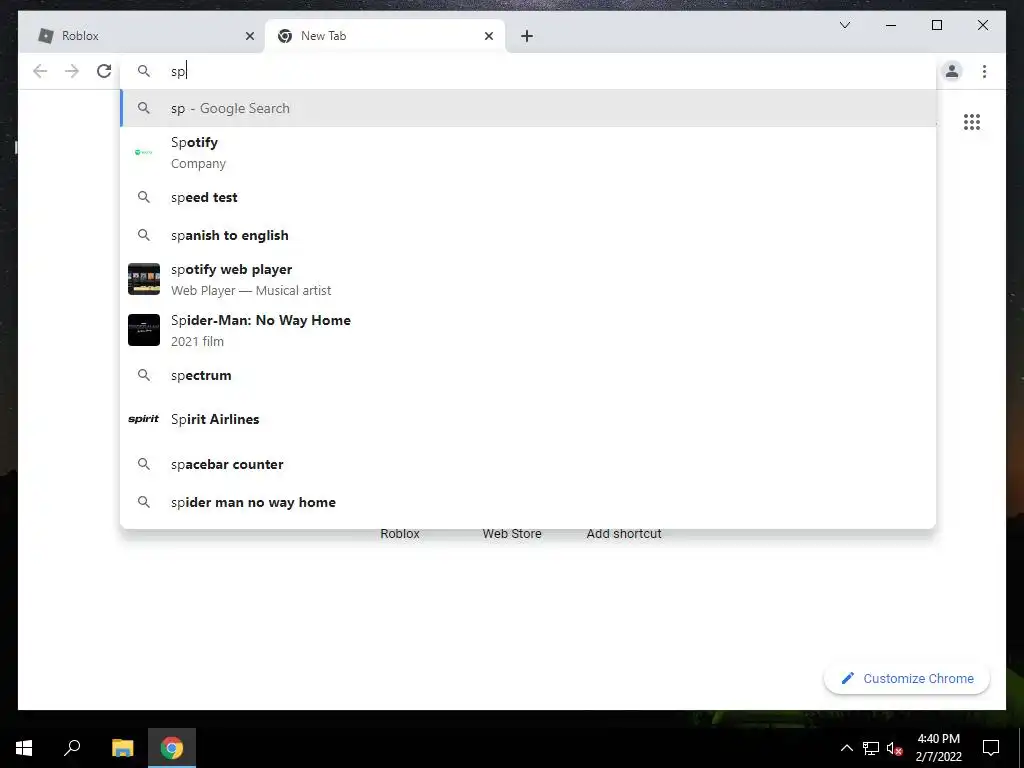Minimize the Chrome window
Image resolution: width=1024 pixels, height=768 pixels.
pos(891,25)
